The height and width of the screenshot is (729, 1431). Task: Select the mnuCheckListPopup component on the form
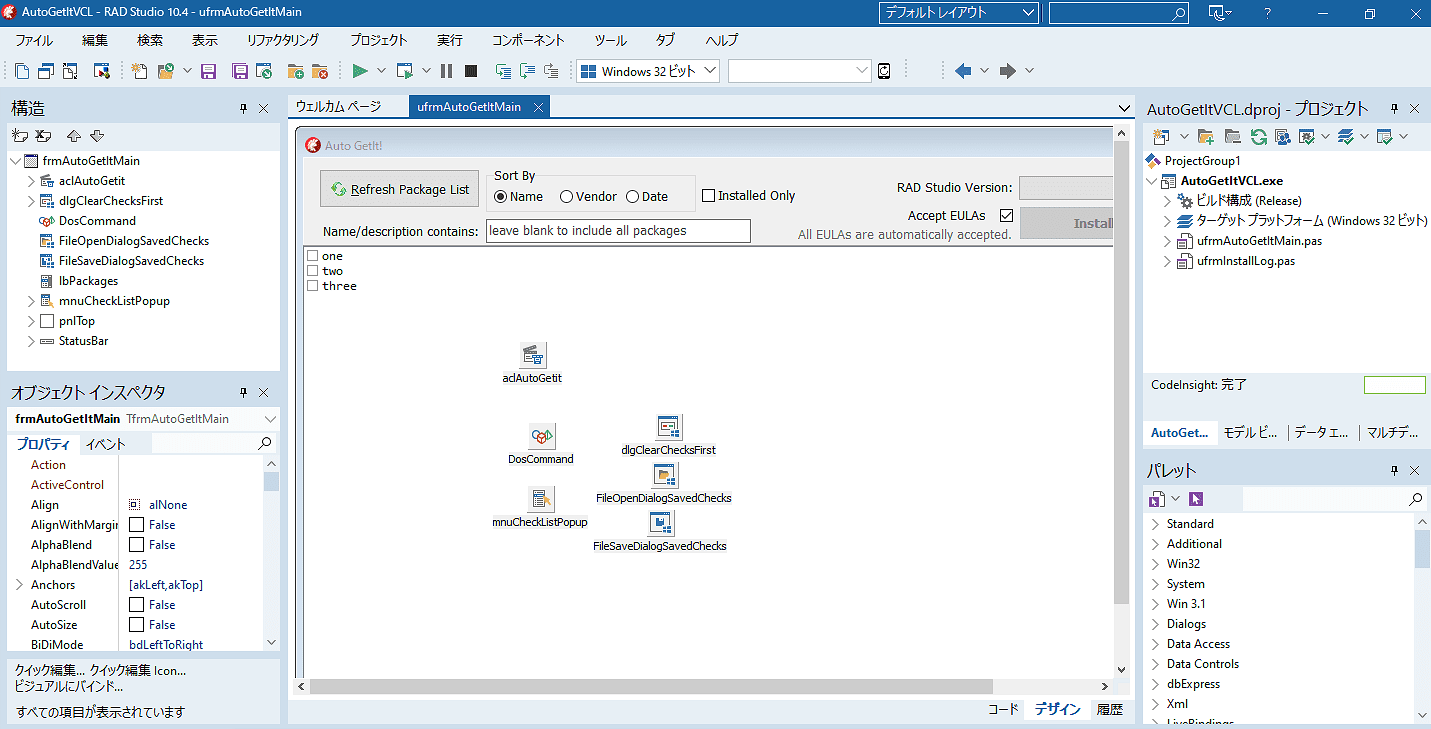(x=540, y=499)
